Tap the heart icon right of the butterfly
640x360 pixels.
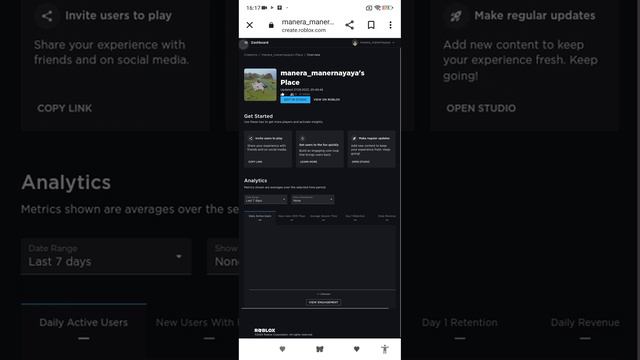[x=356, y=349]
